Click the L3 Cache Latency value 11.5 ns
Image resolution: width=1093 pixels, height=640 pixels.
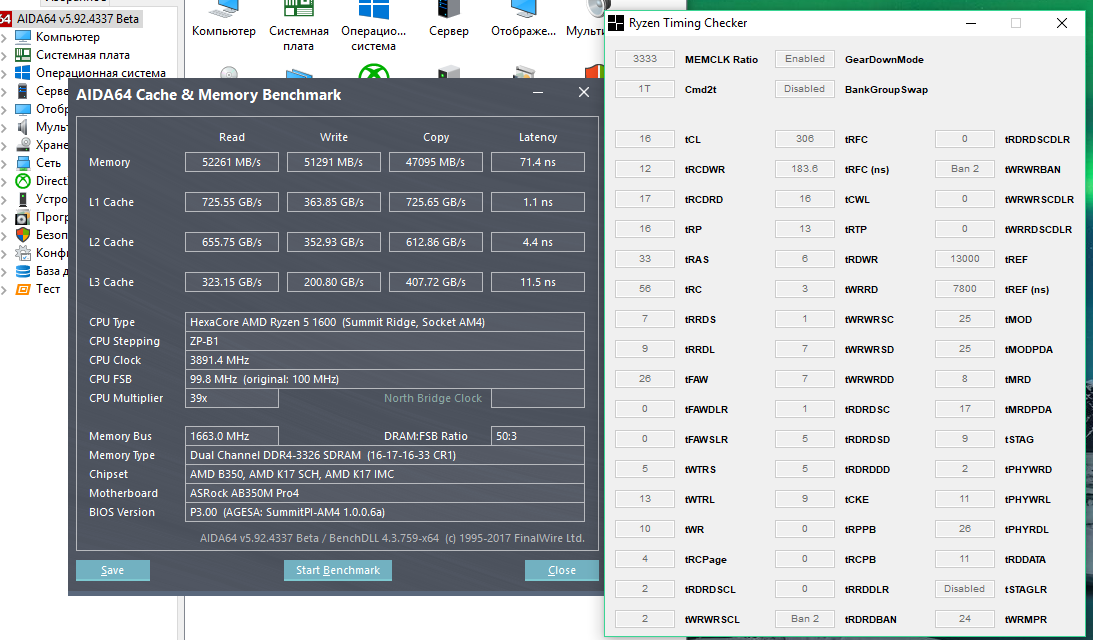tap(537, 282)
